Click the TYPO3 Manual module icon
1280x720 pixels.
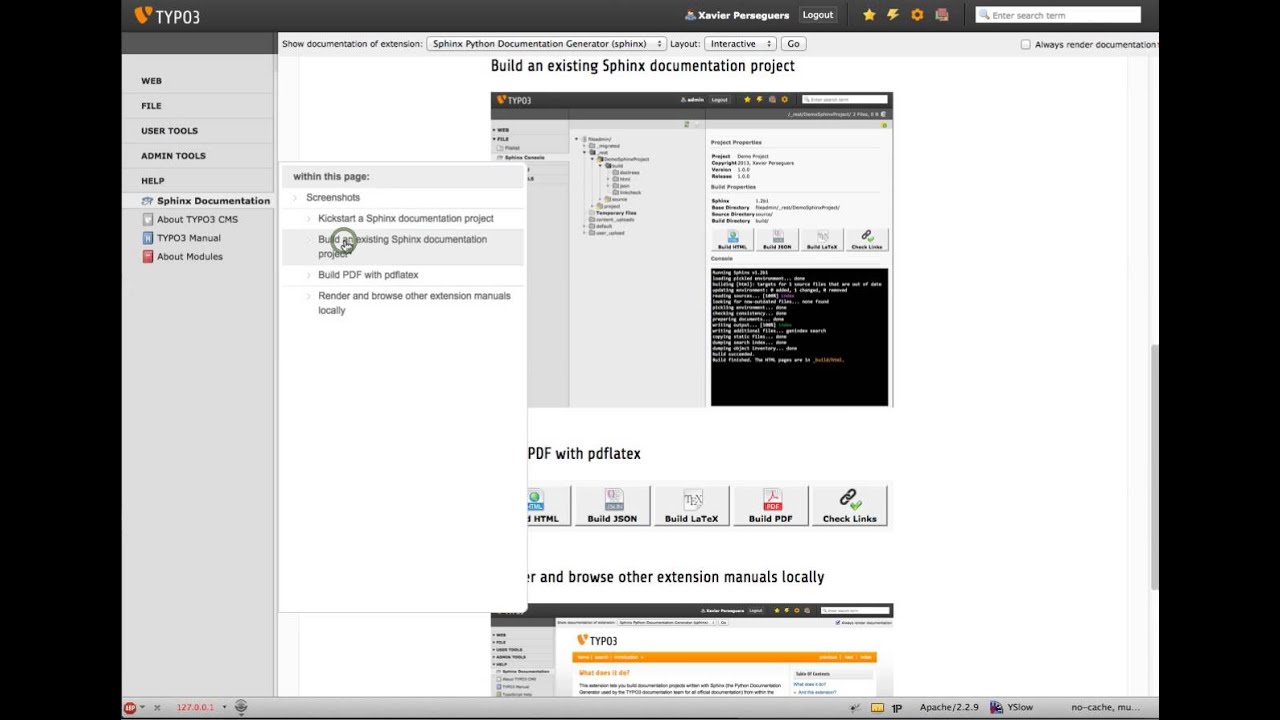148,238
